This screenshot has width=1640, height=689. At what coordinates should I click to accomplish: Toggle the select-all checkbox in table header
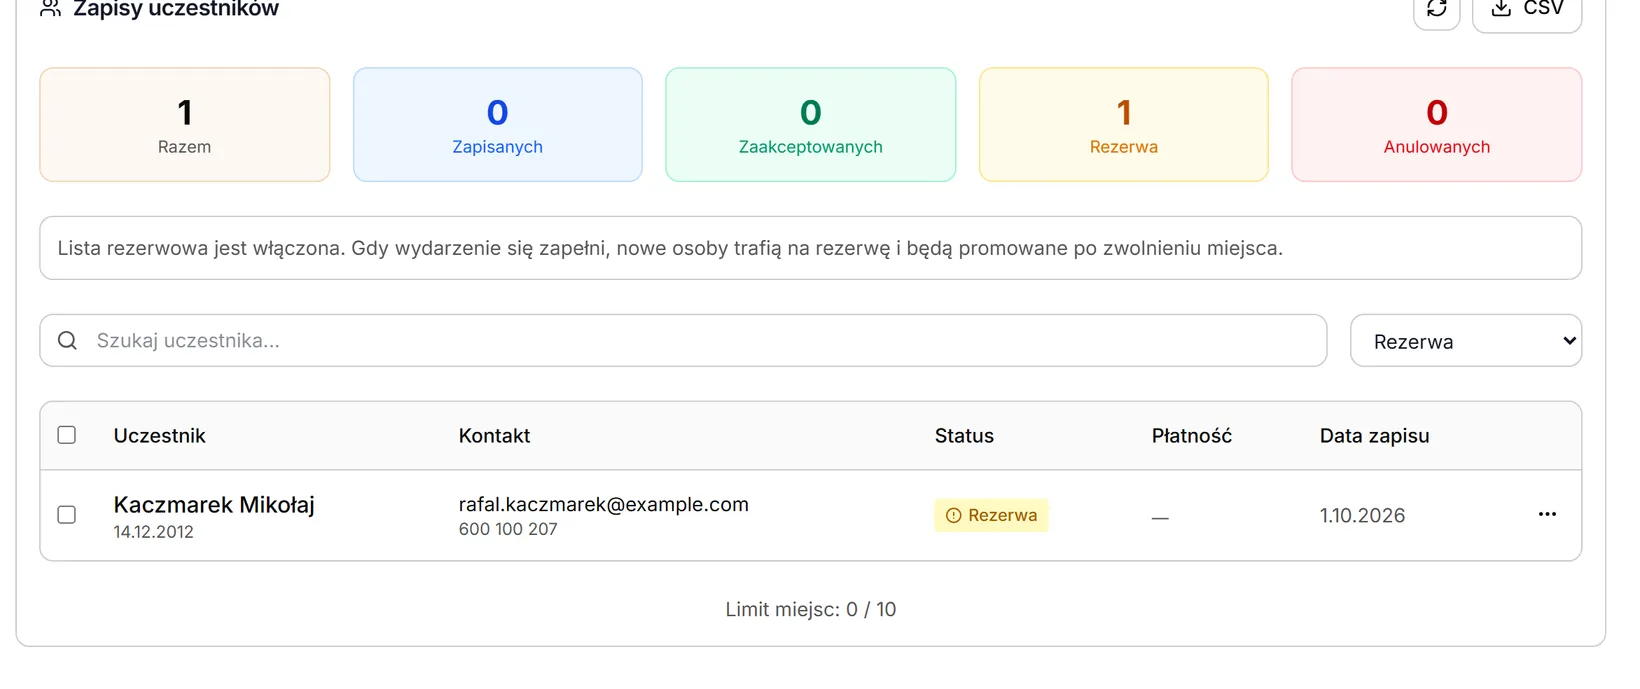tap(67, 435)
